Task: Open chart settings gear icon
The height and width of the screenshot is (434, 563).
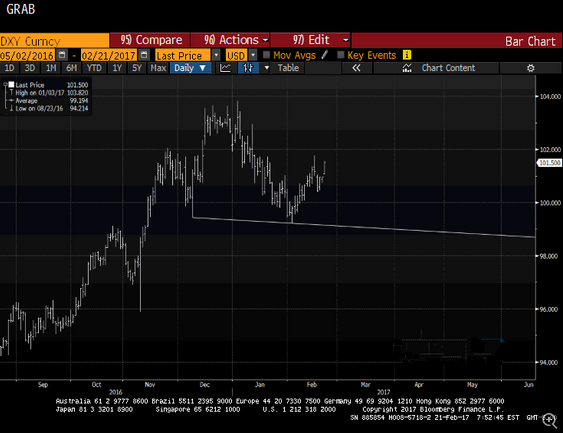Action: 530,68
